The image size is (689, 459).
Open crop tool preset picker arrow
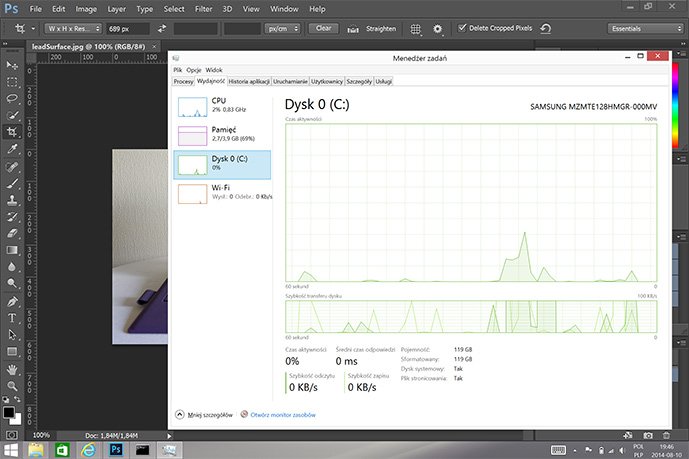(33, 29)
